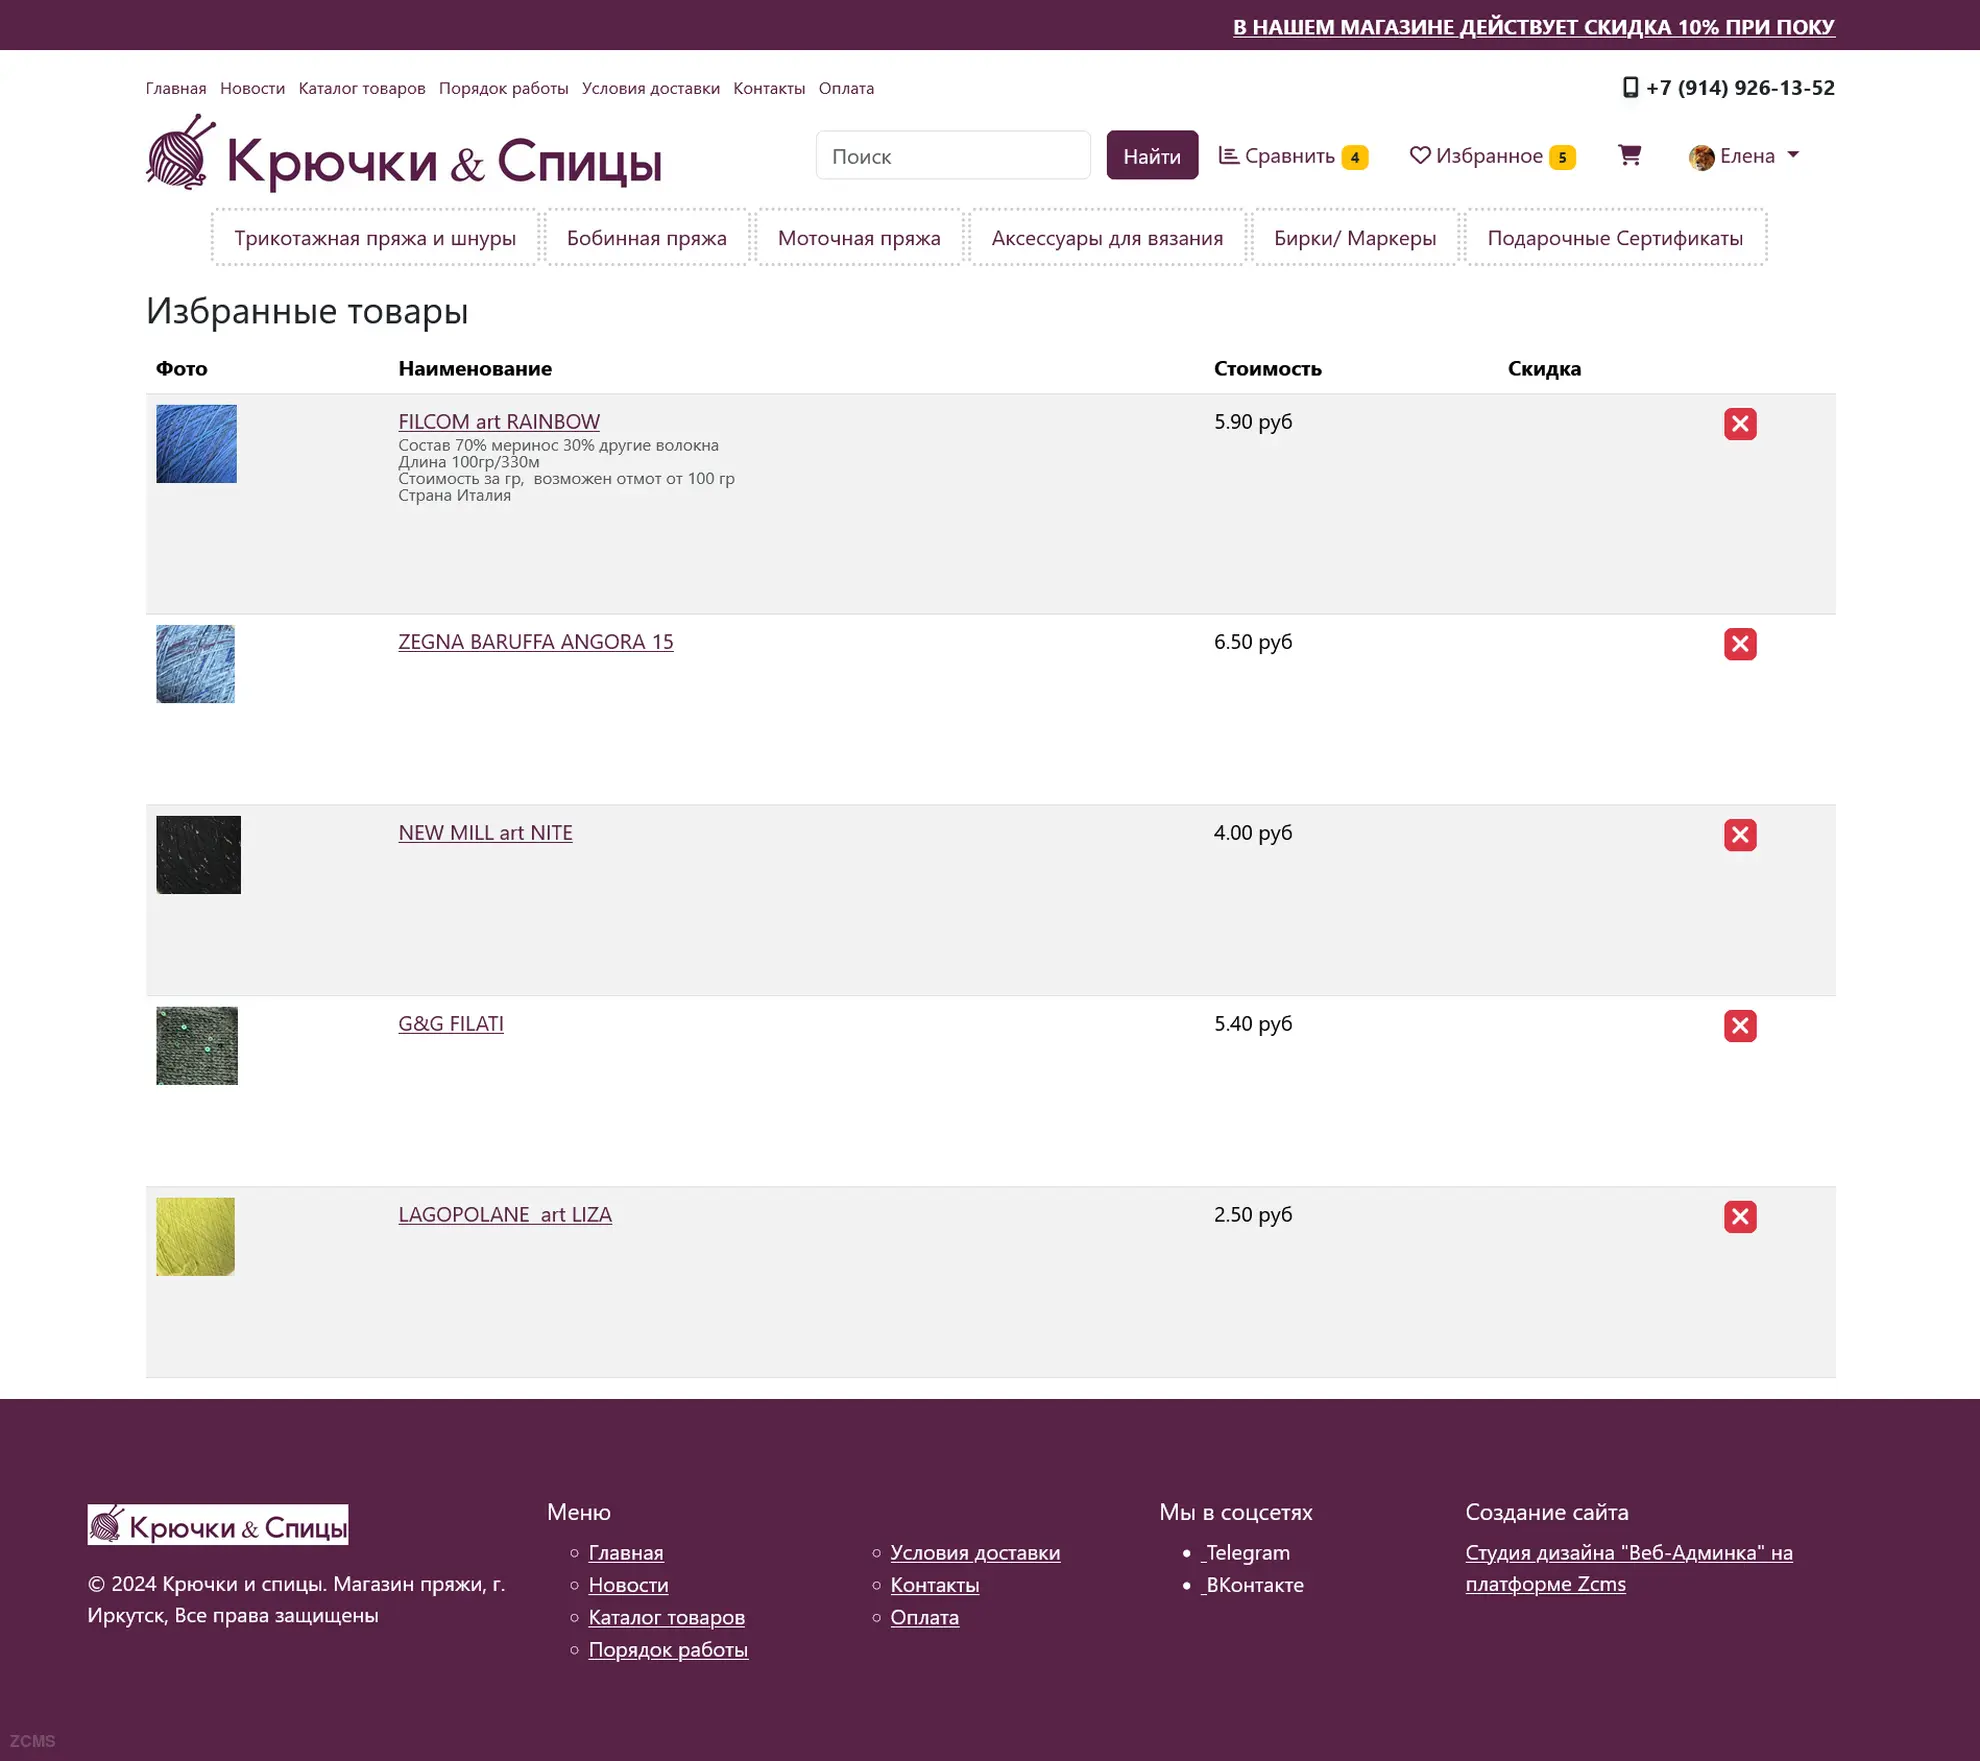Expand the Елена user account dropdown
The image size is (1980, 1761).
click(x=1744, y=156)
